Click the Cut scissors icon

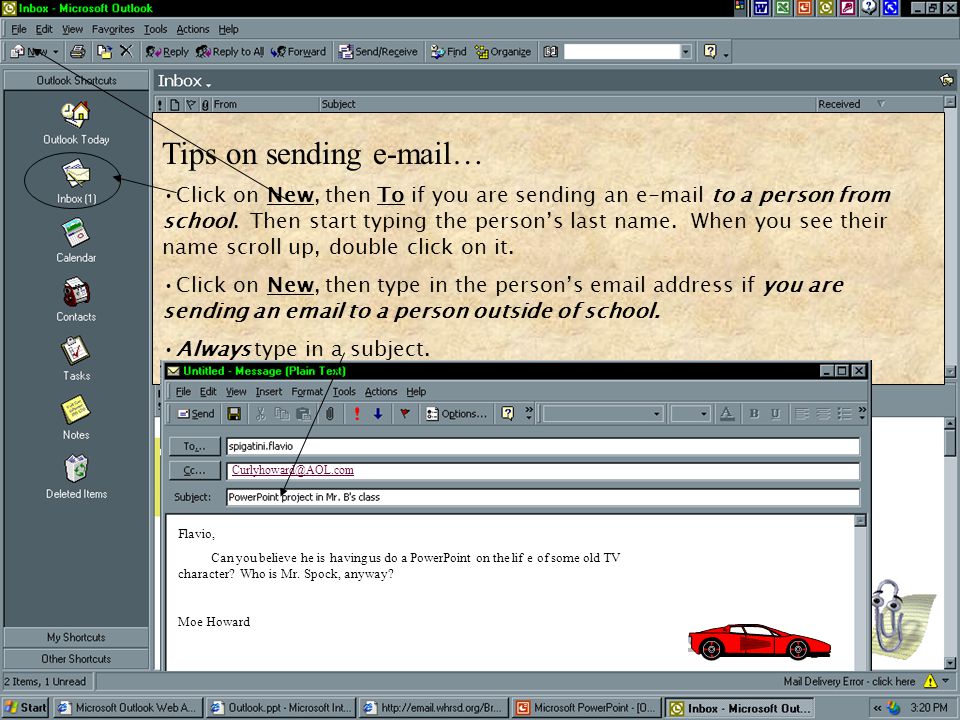(x=260, y=414)
